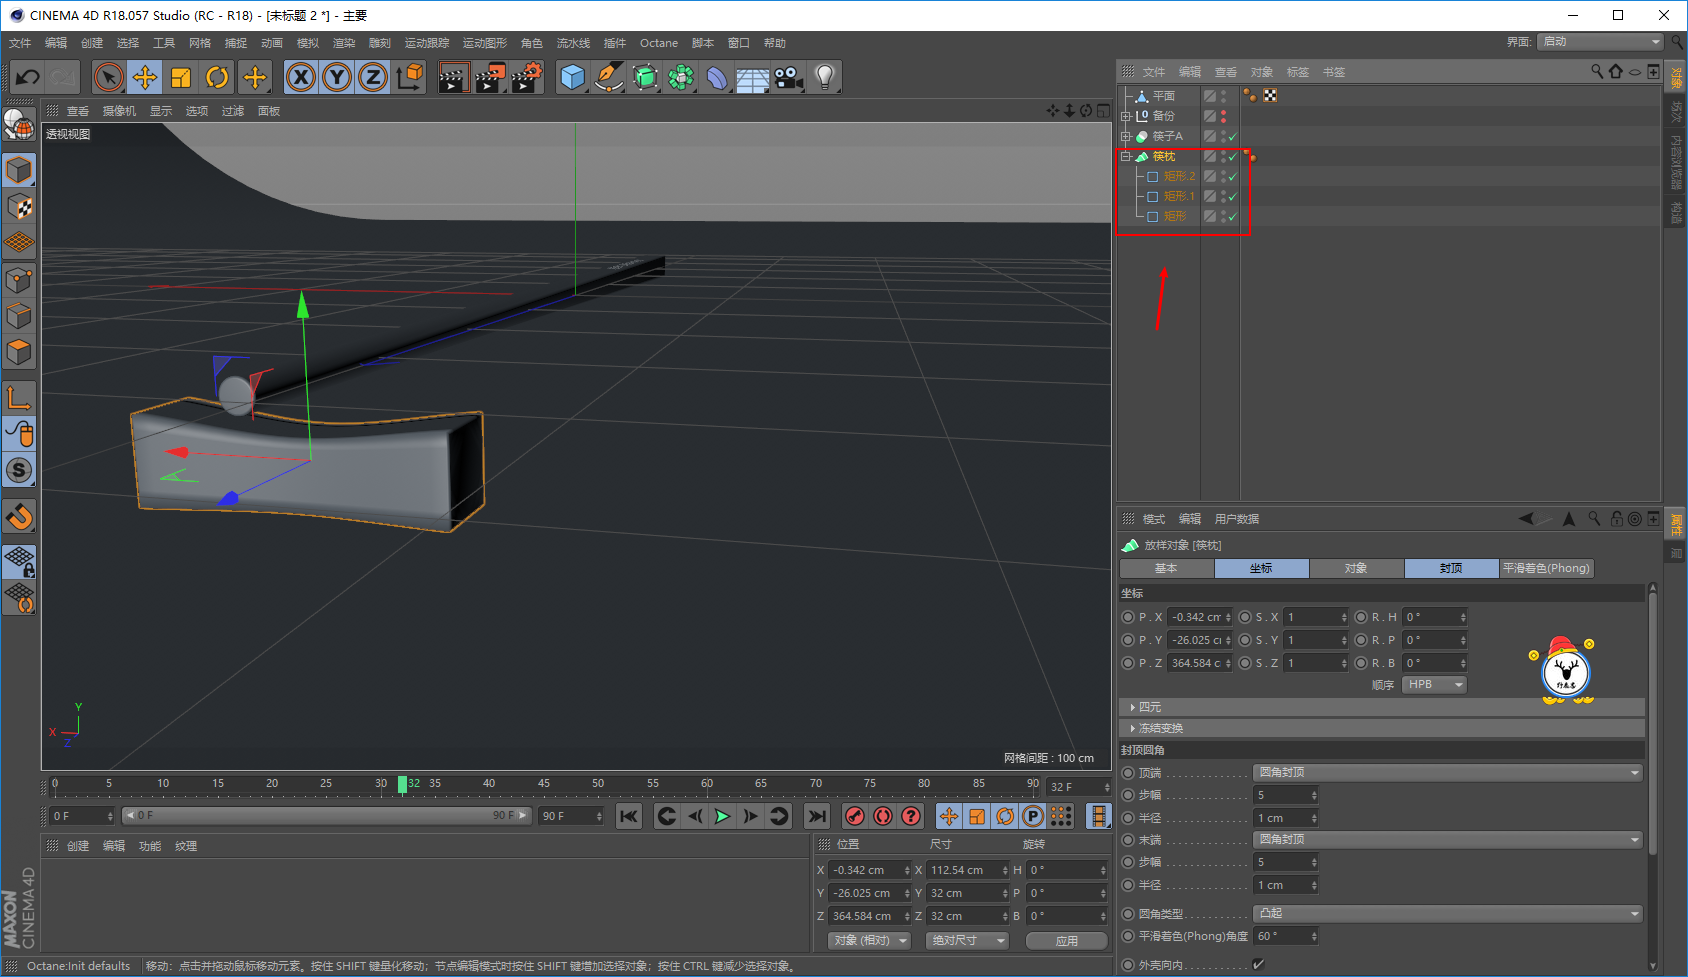This screenshot has height=977, width=1688.
Task: Open the light bulb Light object tool
Action: coord(824,77)
